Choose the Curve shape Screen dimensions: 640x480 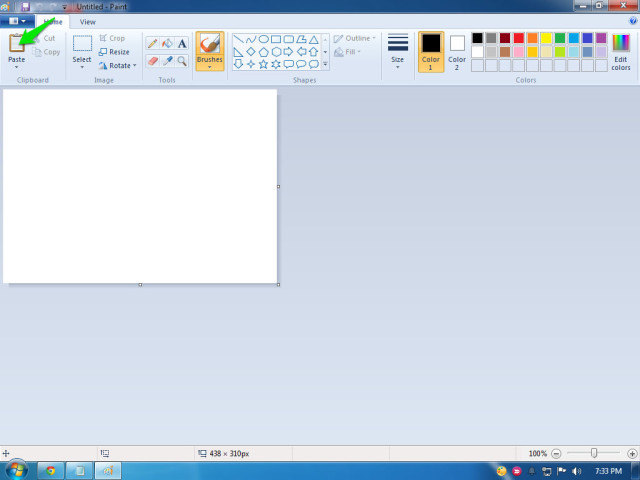pyautogui.click(x=251, y=39)
